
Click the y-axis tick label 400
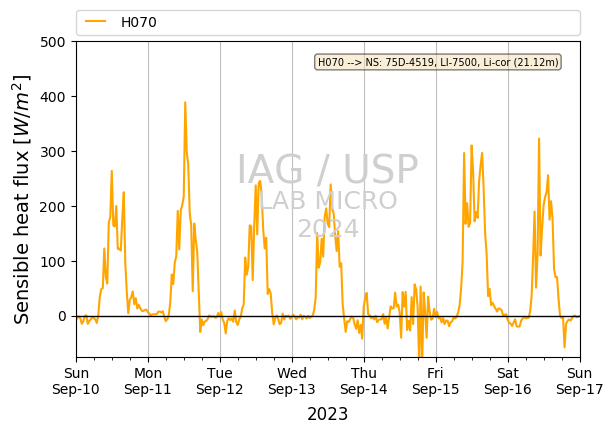pyautogui.click(x=53, y=97)
